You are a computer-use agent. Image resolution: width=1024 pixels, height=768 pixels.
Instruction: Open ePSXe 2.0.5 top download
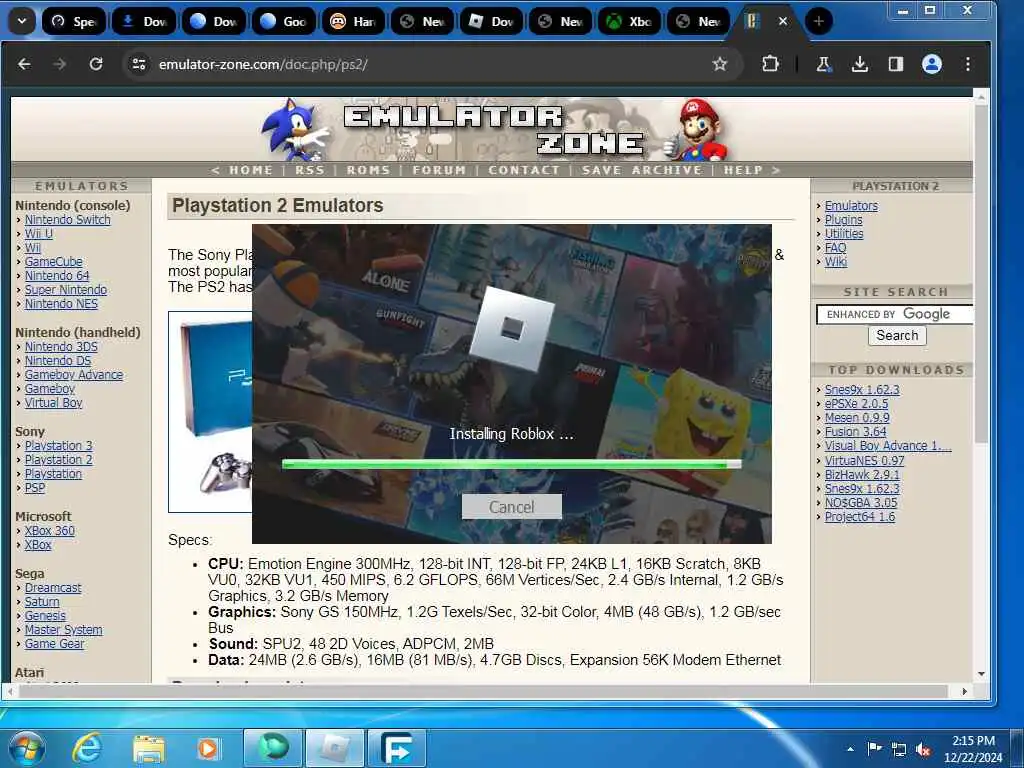point(856,404)
